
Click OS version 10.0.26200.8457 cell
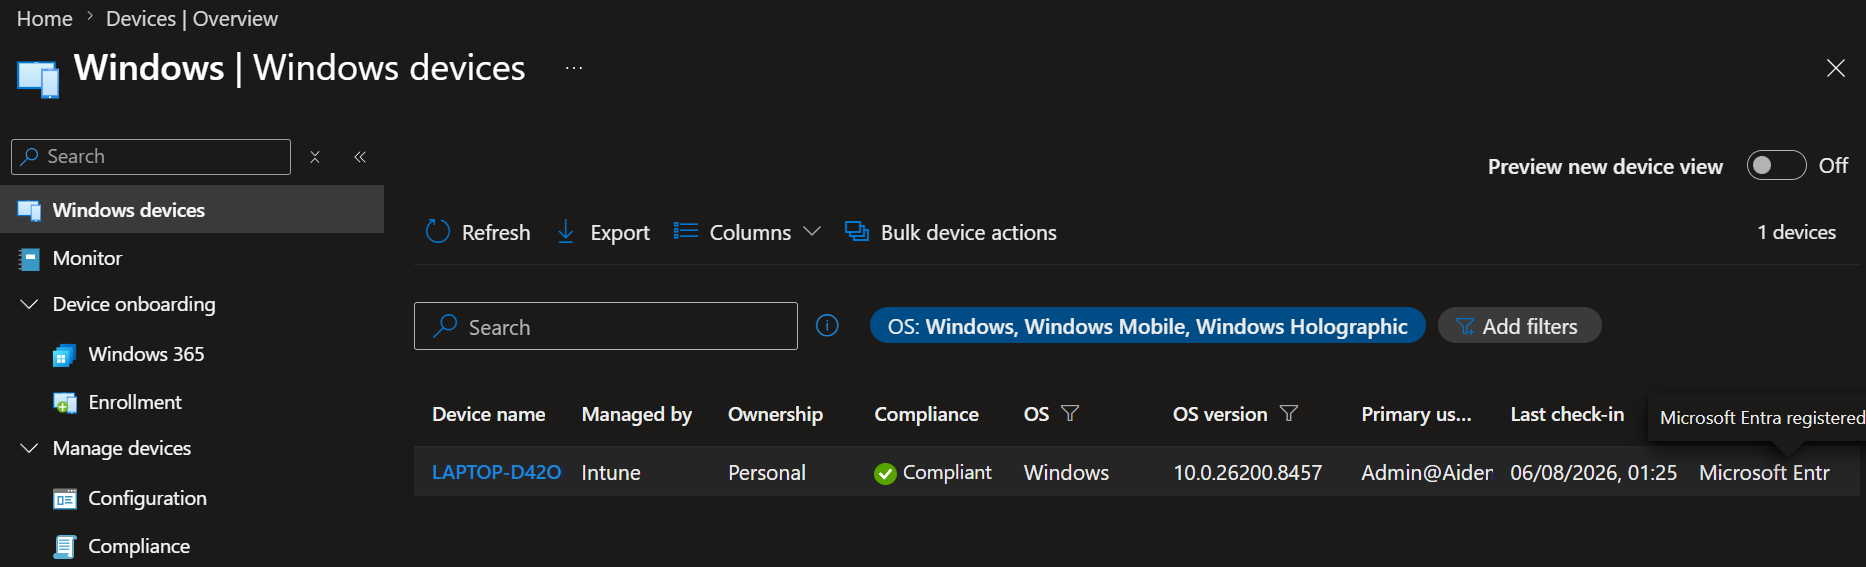pyautogui.click(x=1248, y=472)
